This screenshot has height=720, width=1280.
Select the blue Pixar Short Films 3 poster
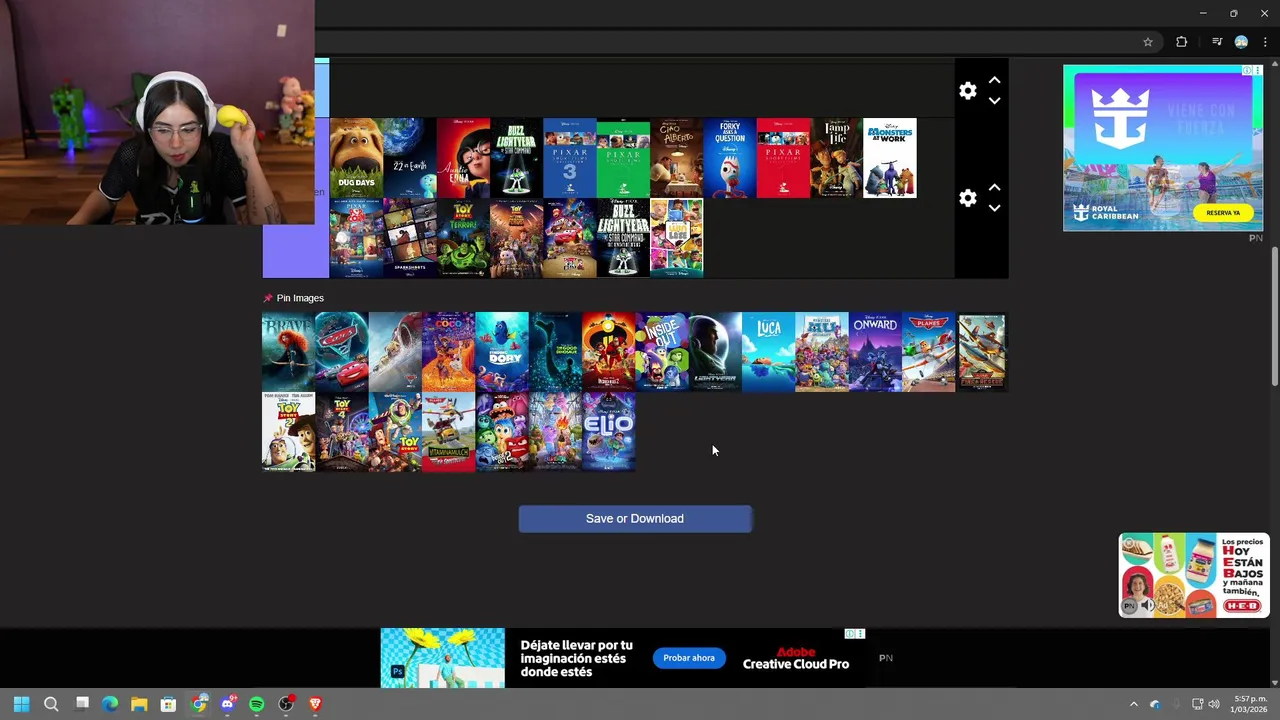pyautogui.click(x=570, y=158)
